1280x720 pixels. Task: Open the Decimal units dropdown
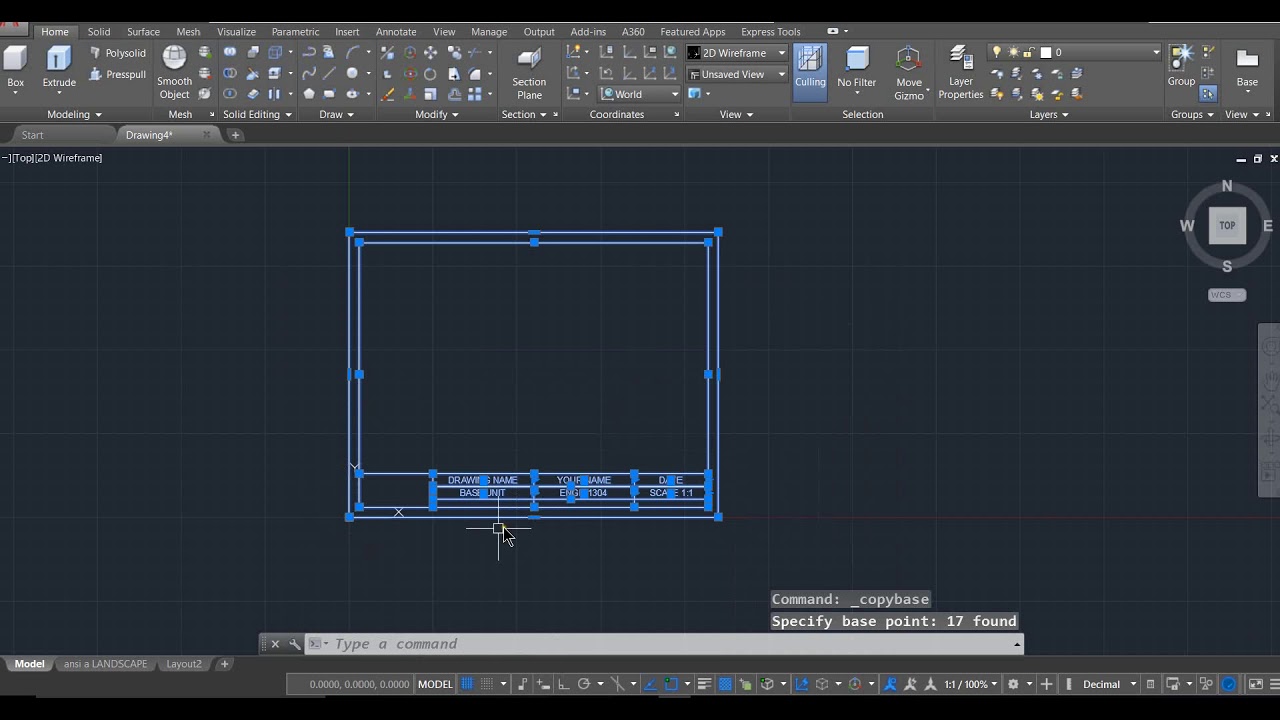1109,684
